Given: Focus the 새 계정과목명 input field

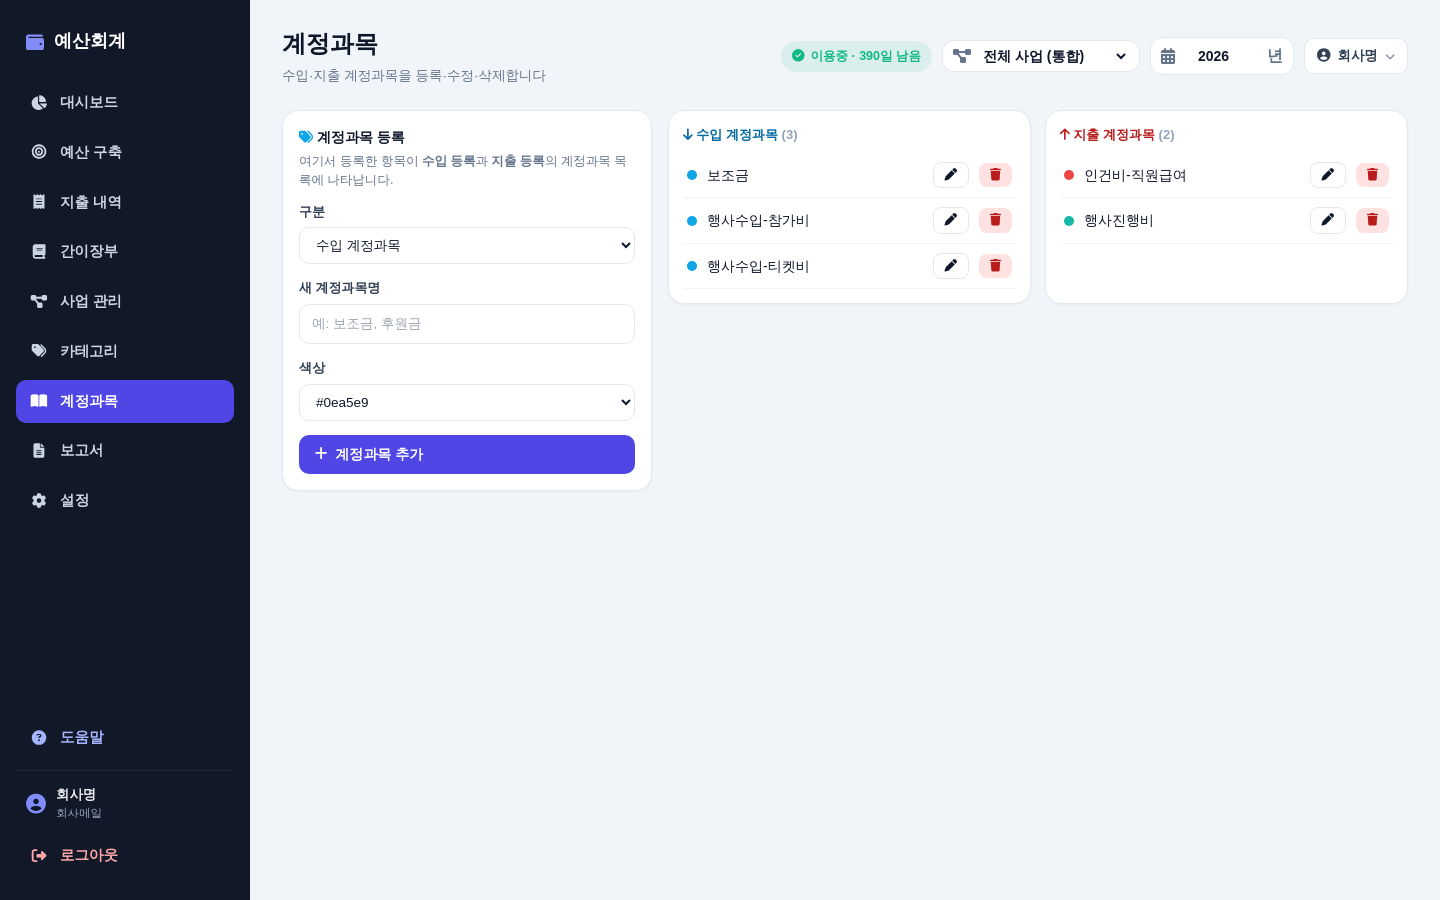Looking at the screenshot, I should [x=467, y=324].
